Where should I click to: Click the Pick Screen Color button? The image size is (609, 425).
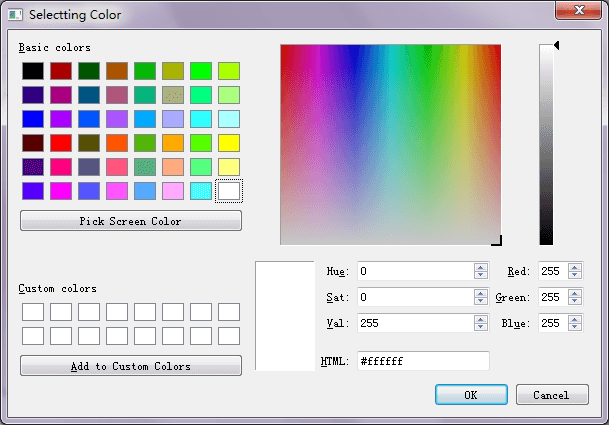pos(131,221)
